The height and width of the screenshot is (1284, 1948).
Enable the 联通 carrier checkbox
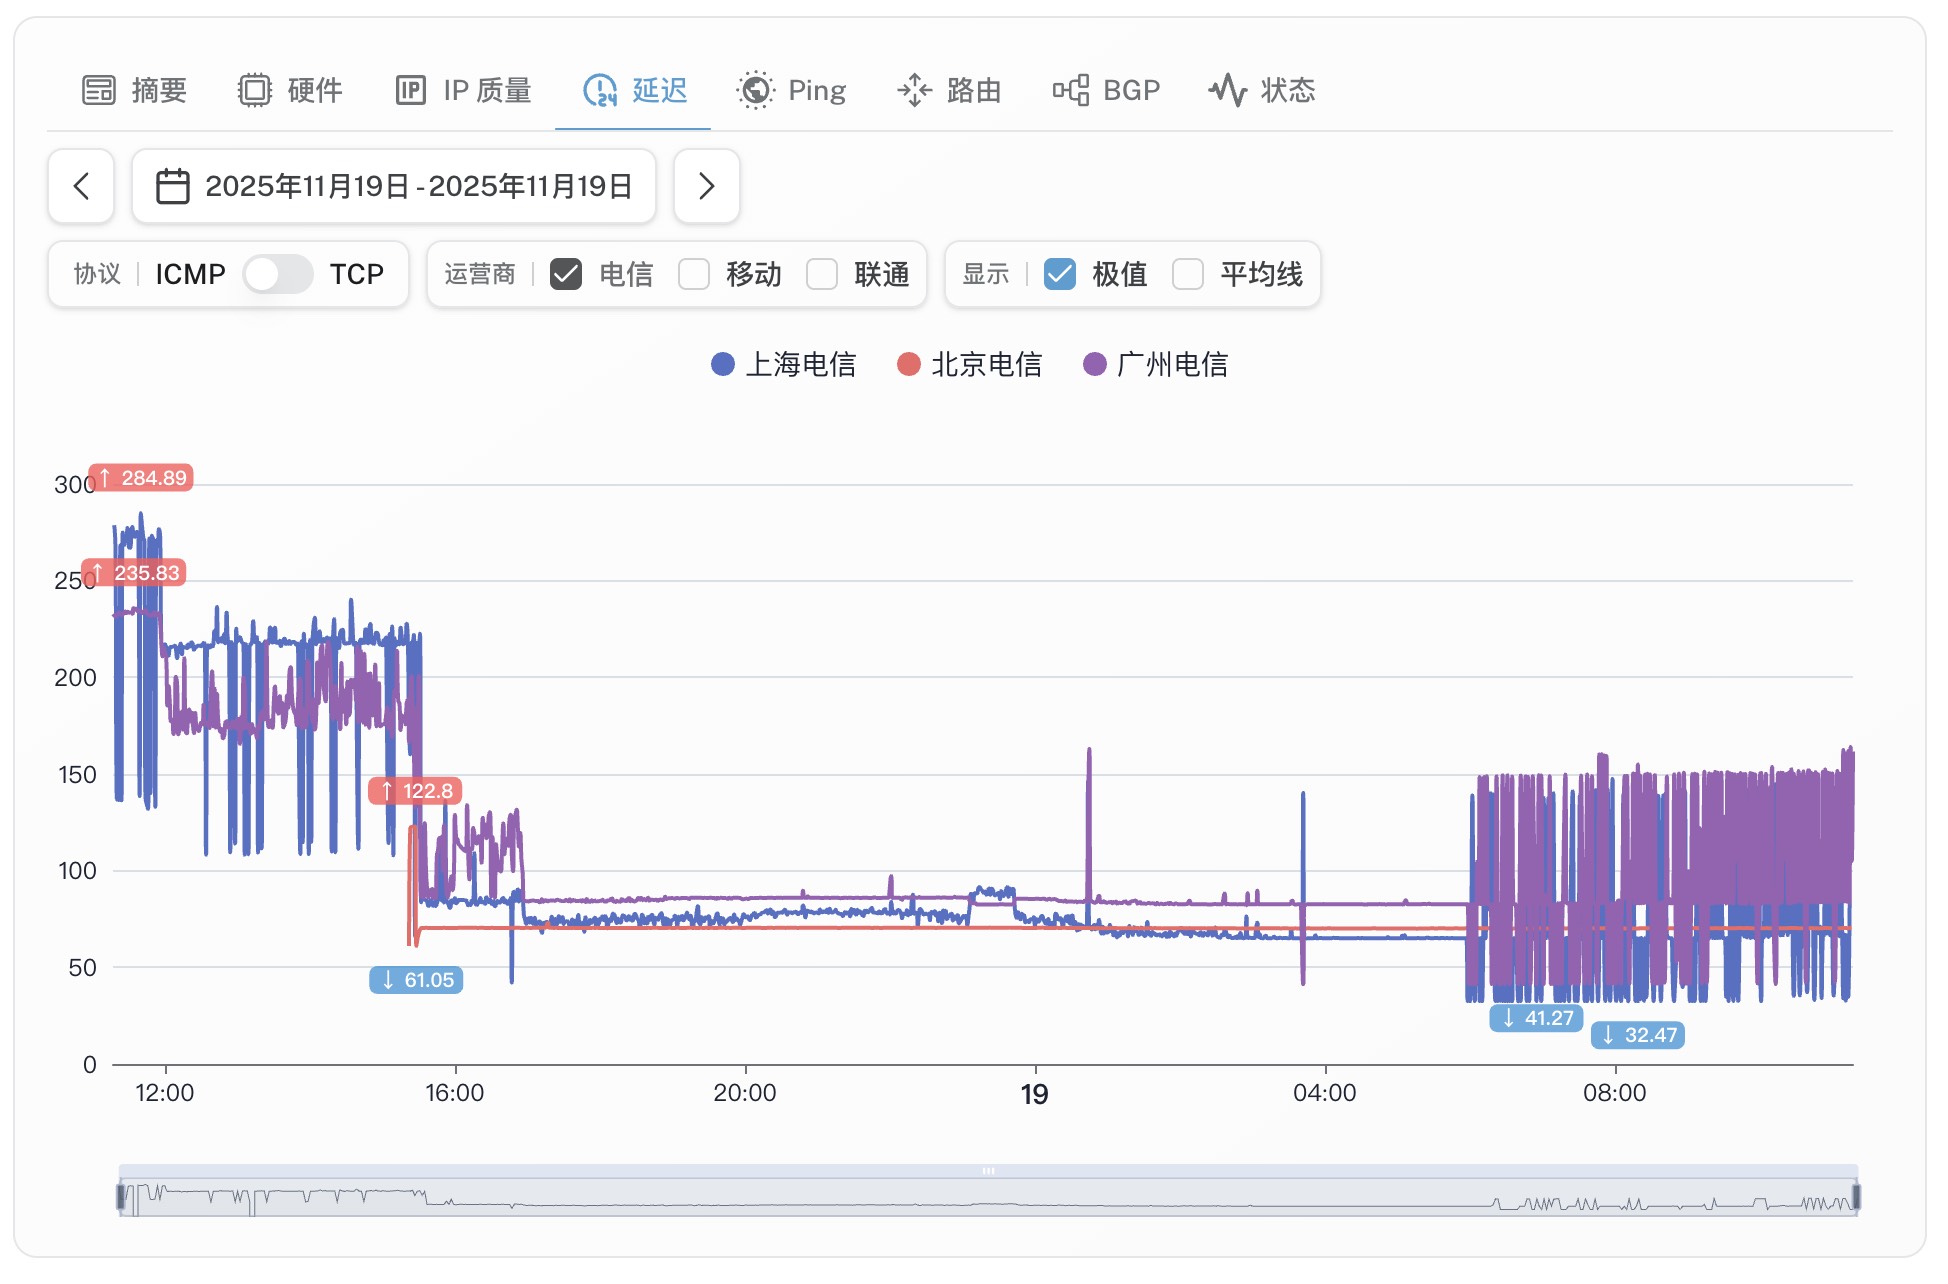822,274
